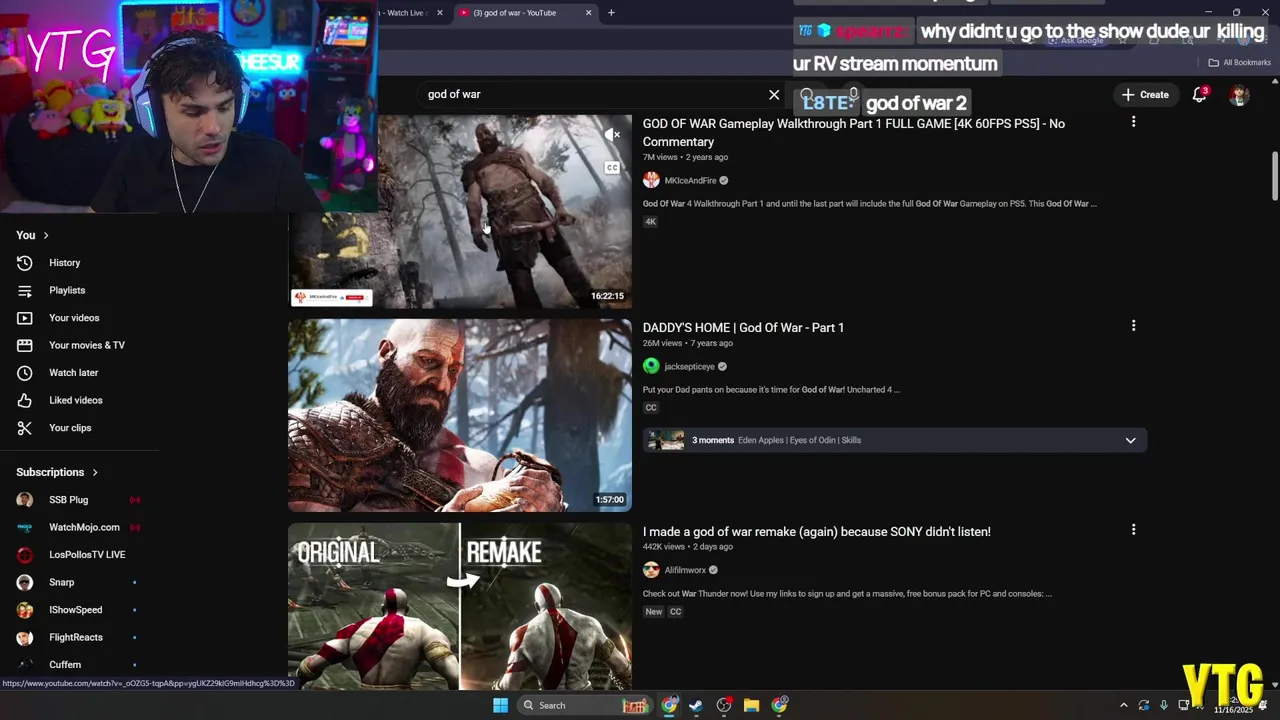Open options menu for GOD OF WAR Walkthrough video
Screen dimensions: 1280x720
(1133, 122)
